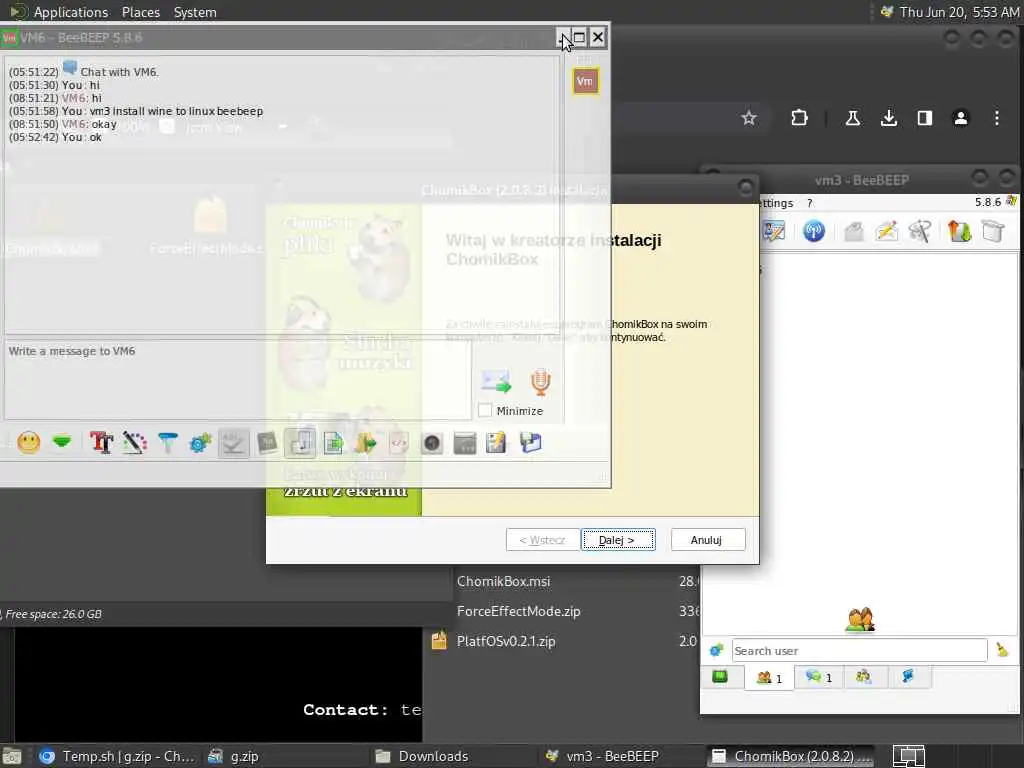Click the gray window panel icon
Viewport: 1024px width, 768px height.
pos(465,443)
